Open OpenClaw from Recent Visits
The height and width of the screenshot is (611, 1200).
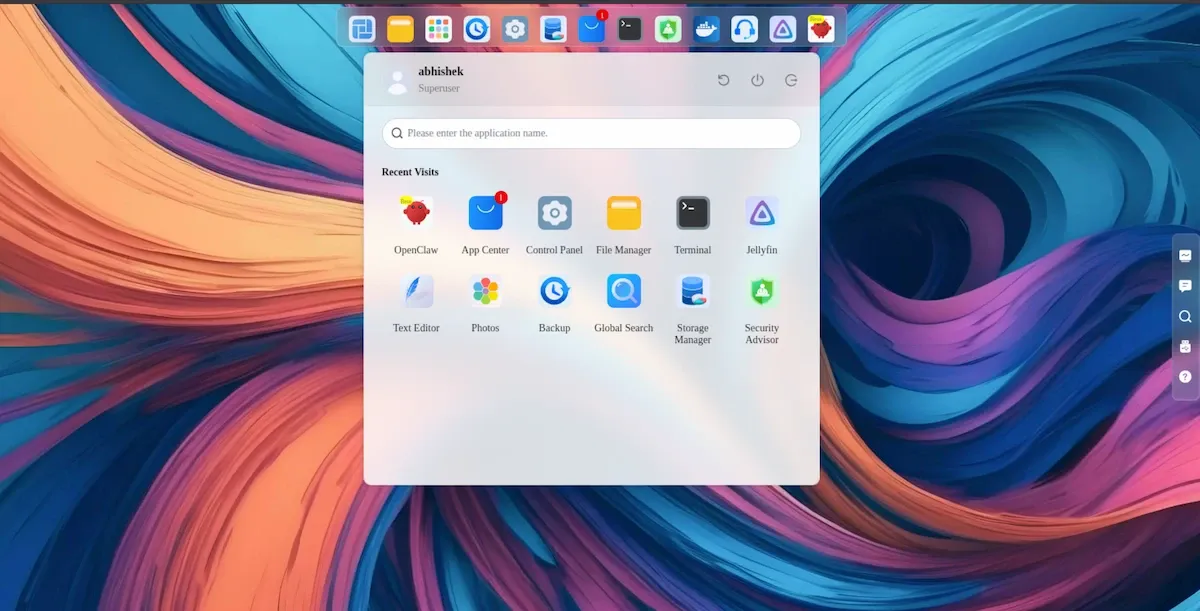coord(416,213)
